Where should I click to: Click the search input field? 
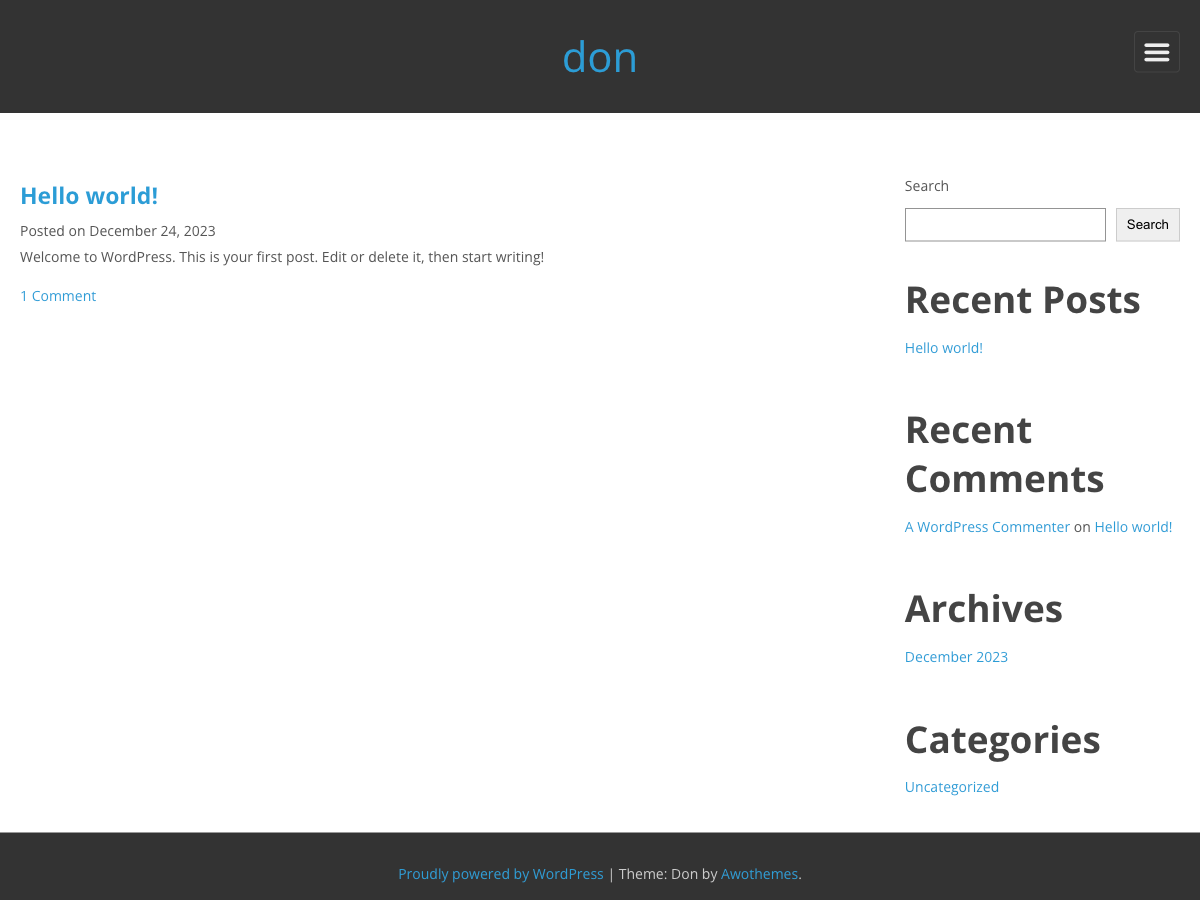pos(1004,224)
